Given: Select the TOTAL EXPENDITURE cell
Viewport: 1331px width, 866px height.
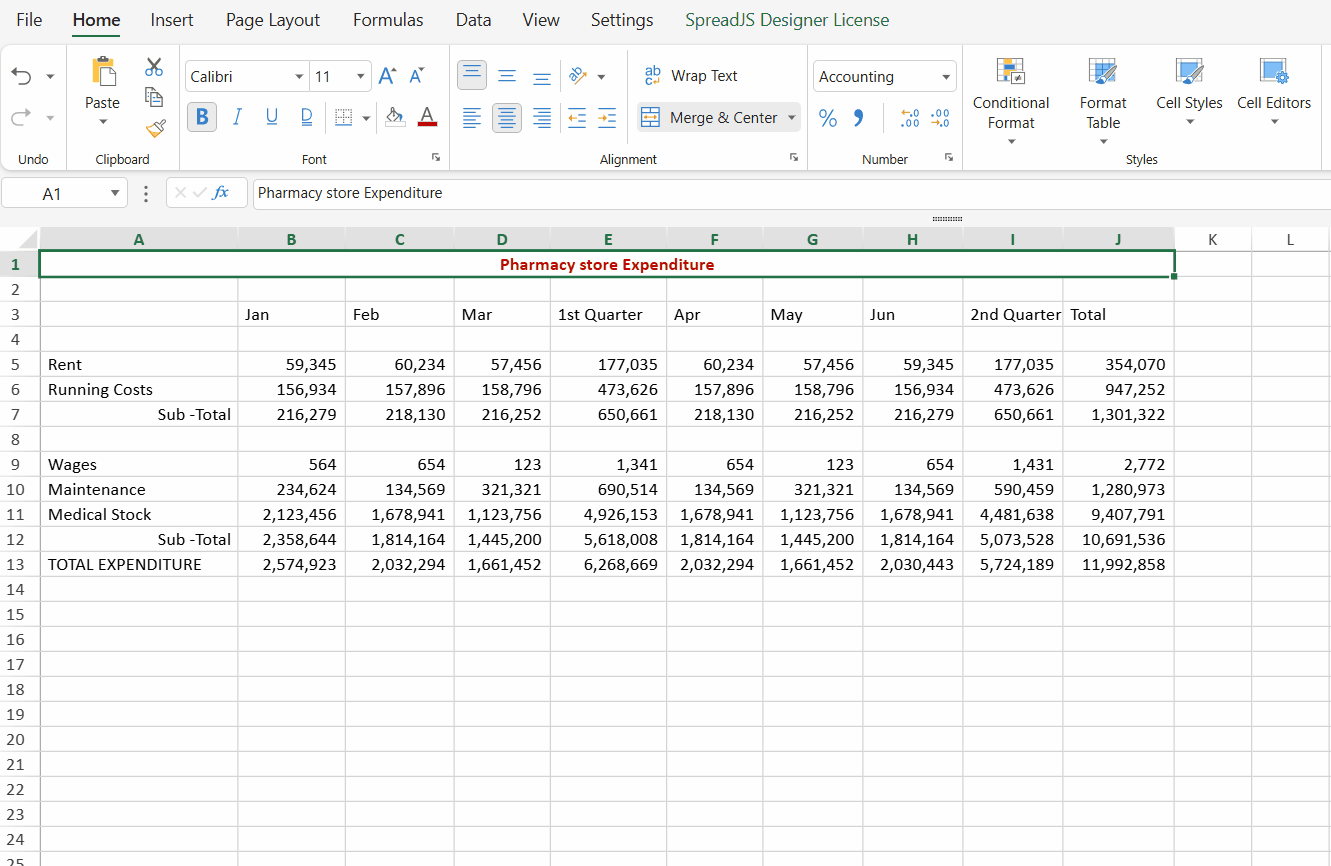Looking at the screenshot, I should [139, 564].
